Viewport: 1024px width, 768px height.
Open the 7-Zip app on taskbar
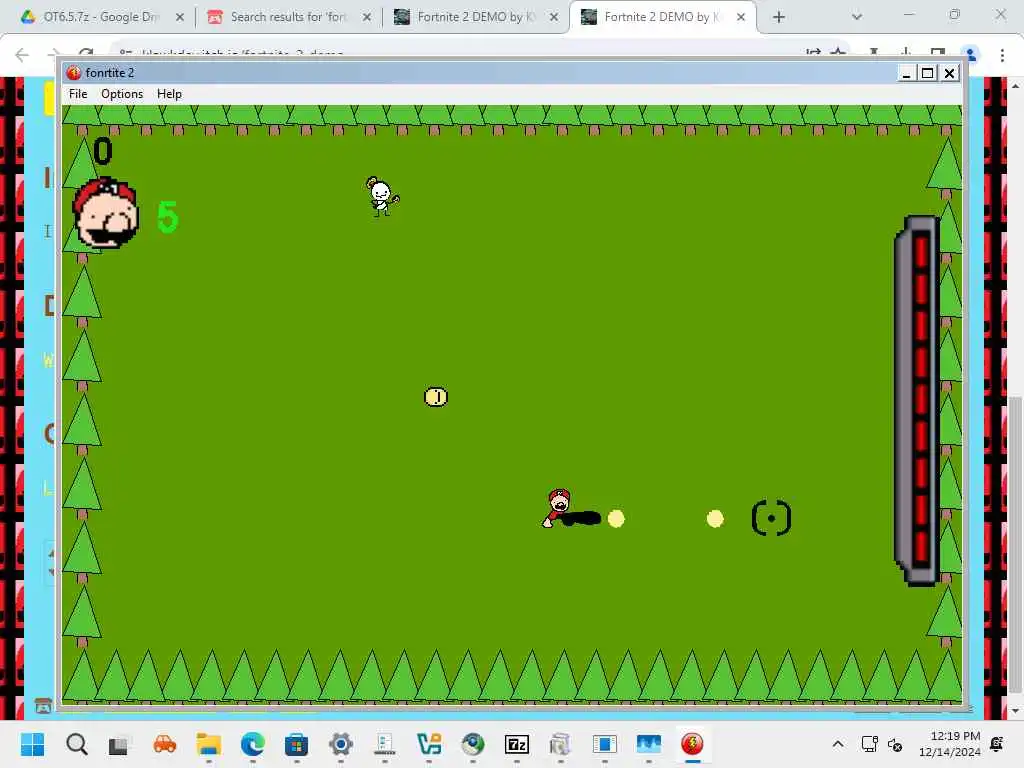pyautogui.click(x=517, y=744)
